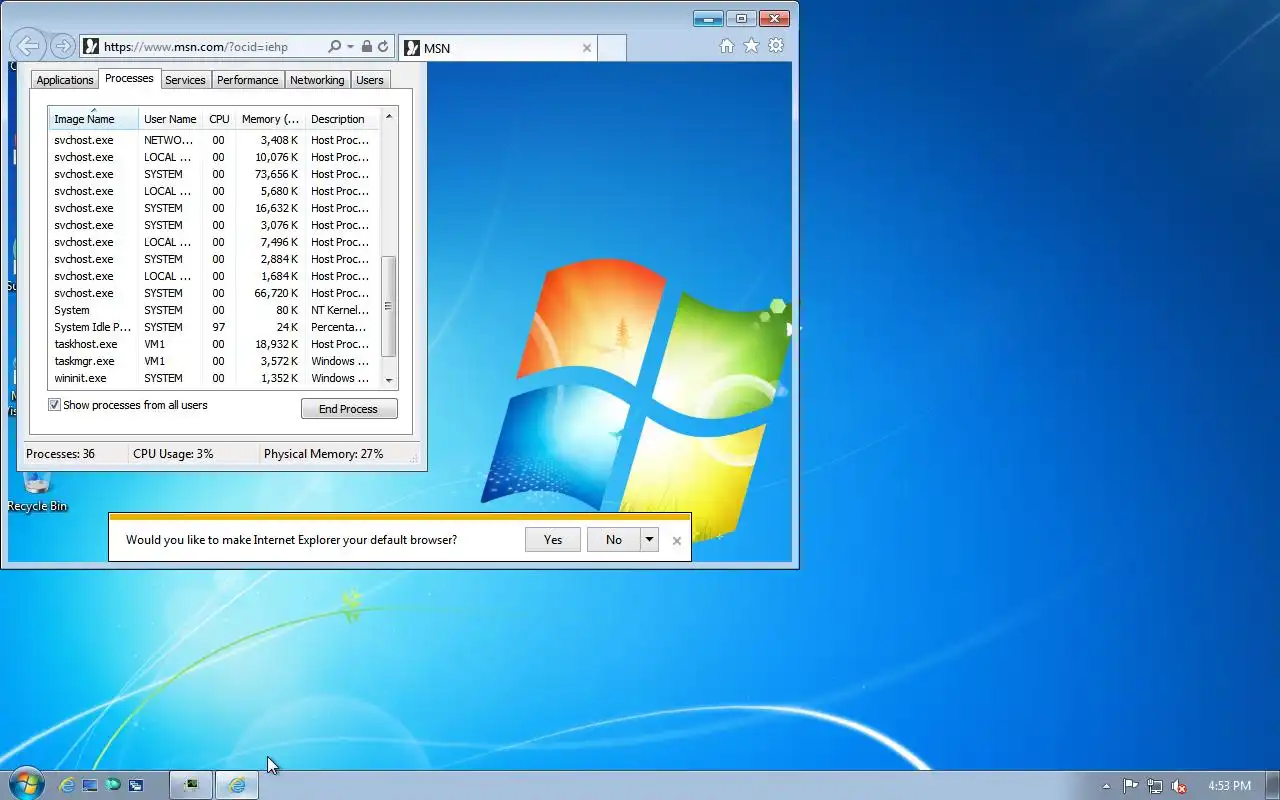Open the network tray icon

[1155, 786]
